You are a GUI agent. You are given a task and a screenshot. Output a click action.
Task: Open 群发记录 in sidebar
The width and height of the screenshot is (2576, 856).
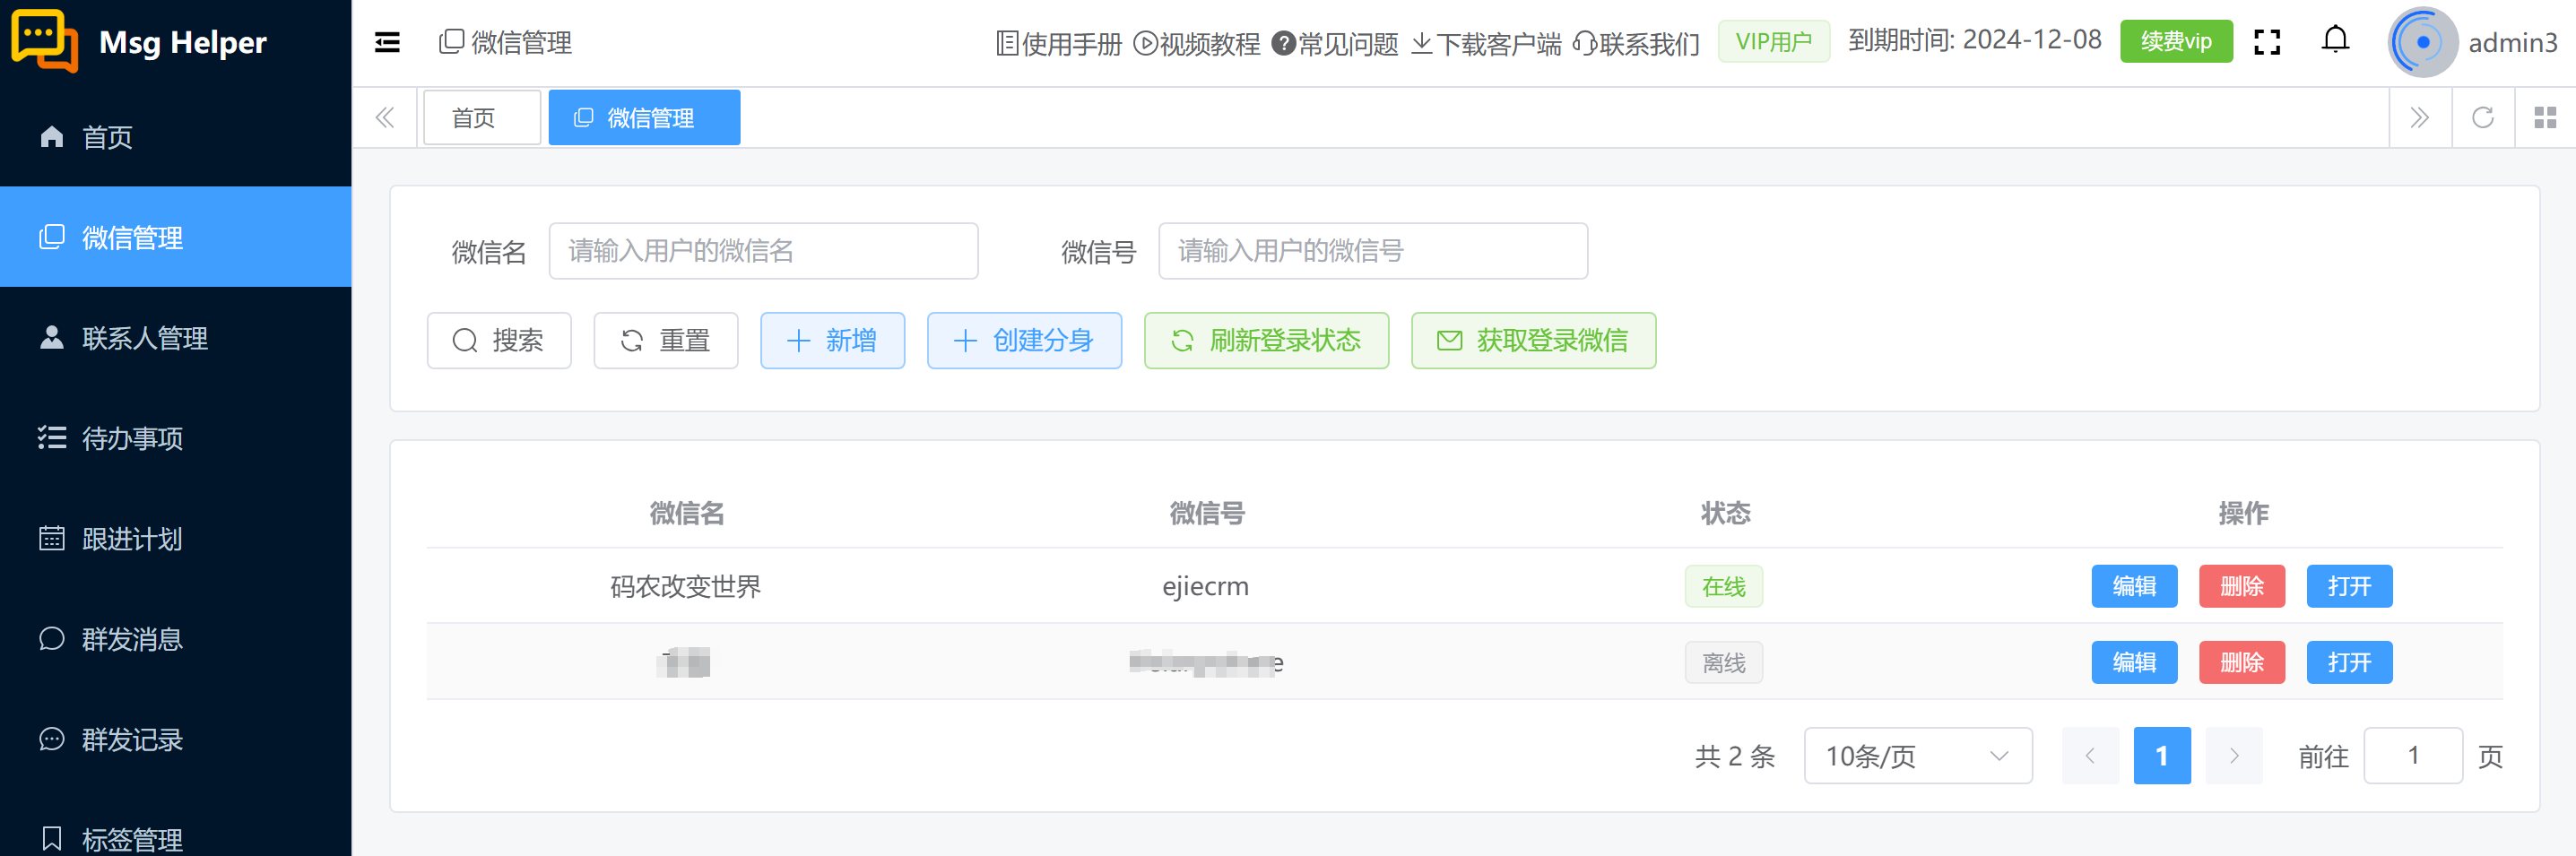pyautogui.click(x=176, y=739)
